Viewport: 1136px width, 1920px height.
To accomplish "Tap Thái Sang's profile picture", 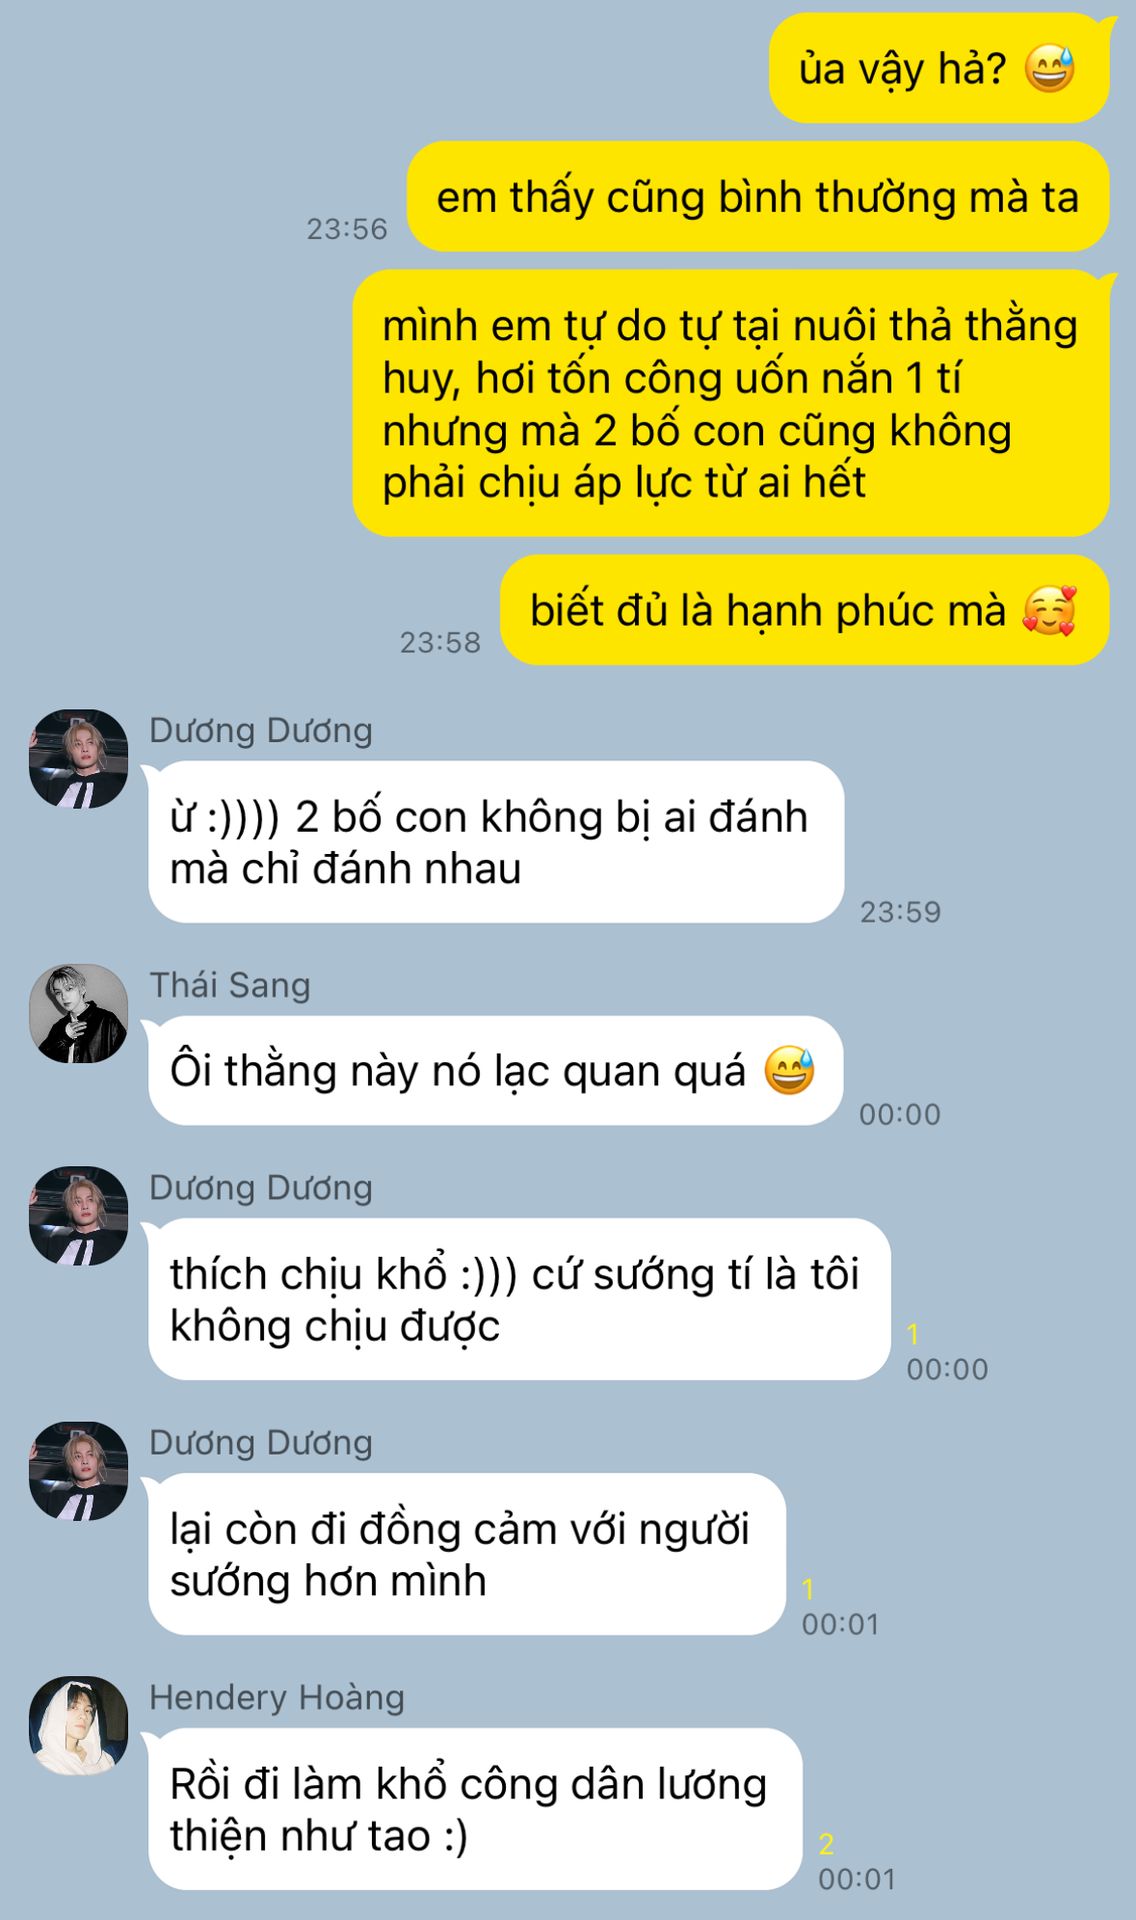I will 79,1013.
